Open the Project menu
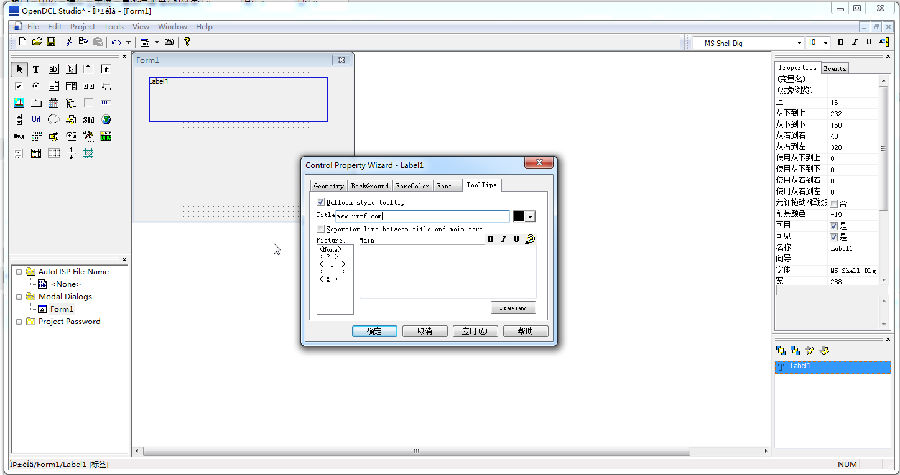 coord(83,26)
